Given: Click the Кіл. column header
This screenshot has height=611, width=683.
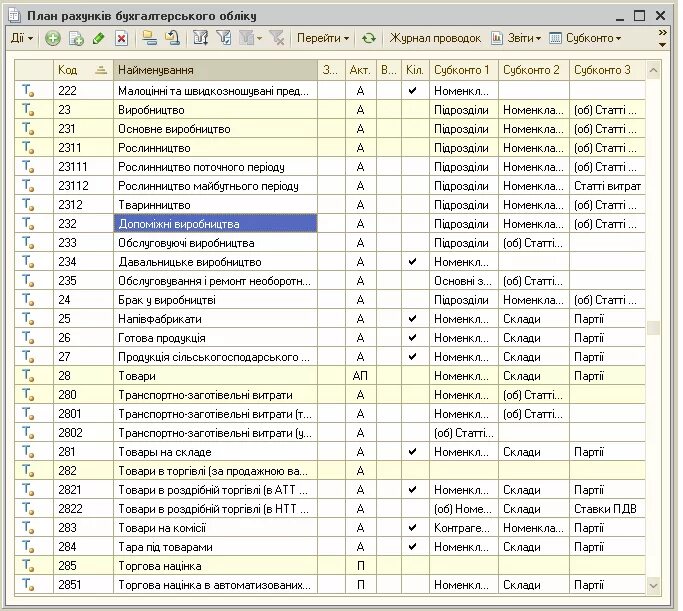Looking at the screenshot, I should coord(415,70).
